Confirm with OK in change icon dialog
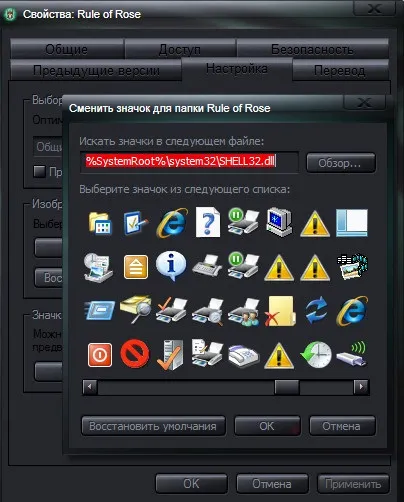 tap(267, 426)
